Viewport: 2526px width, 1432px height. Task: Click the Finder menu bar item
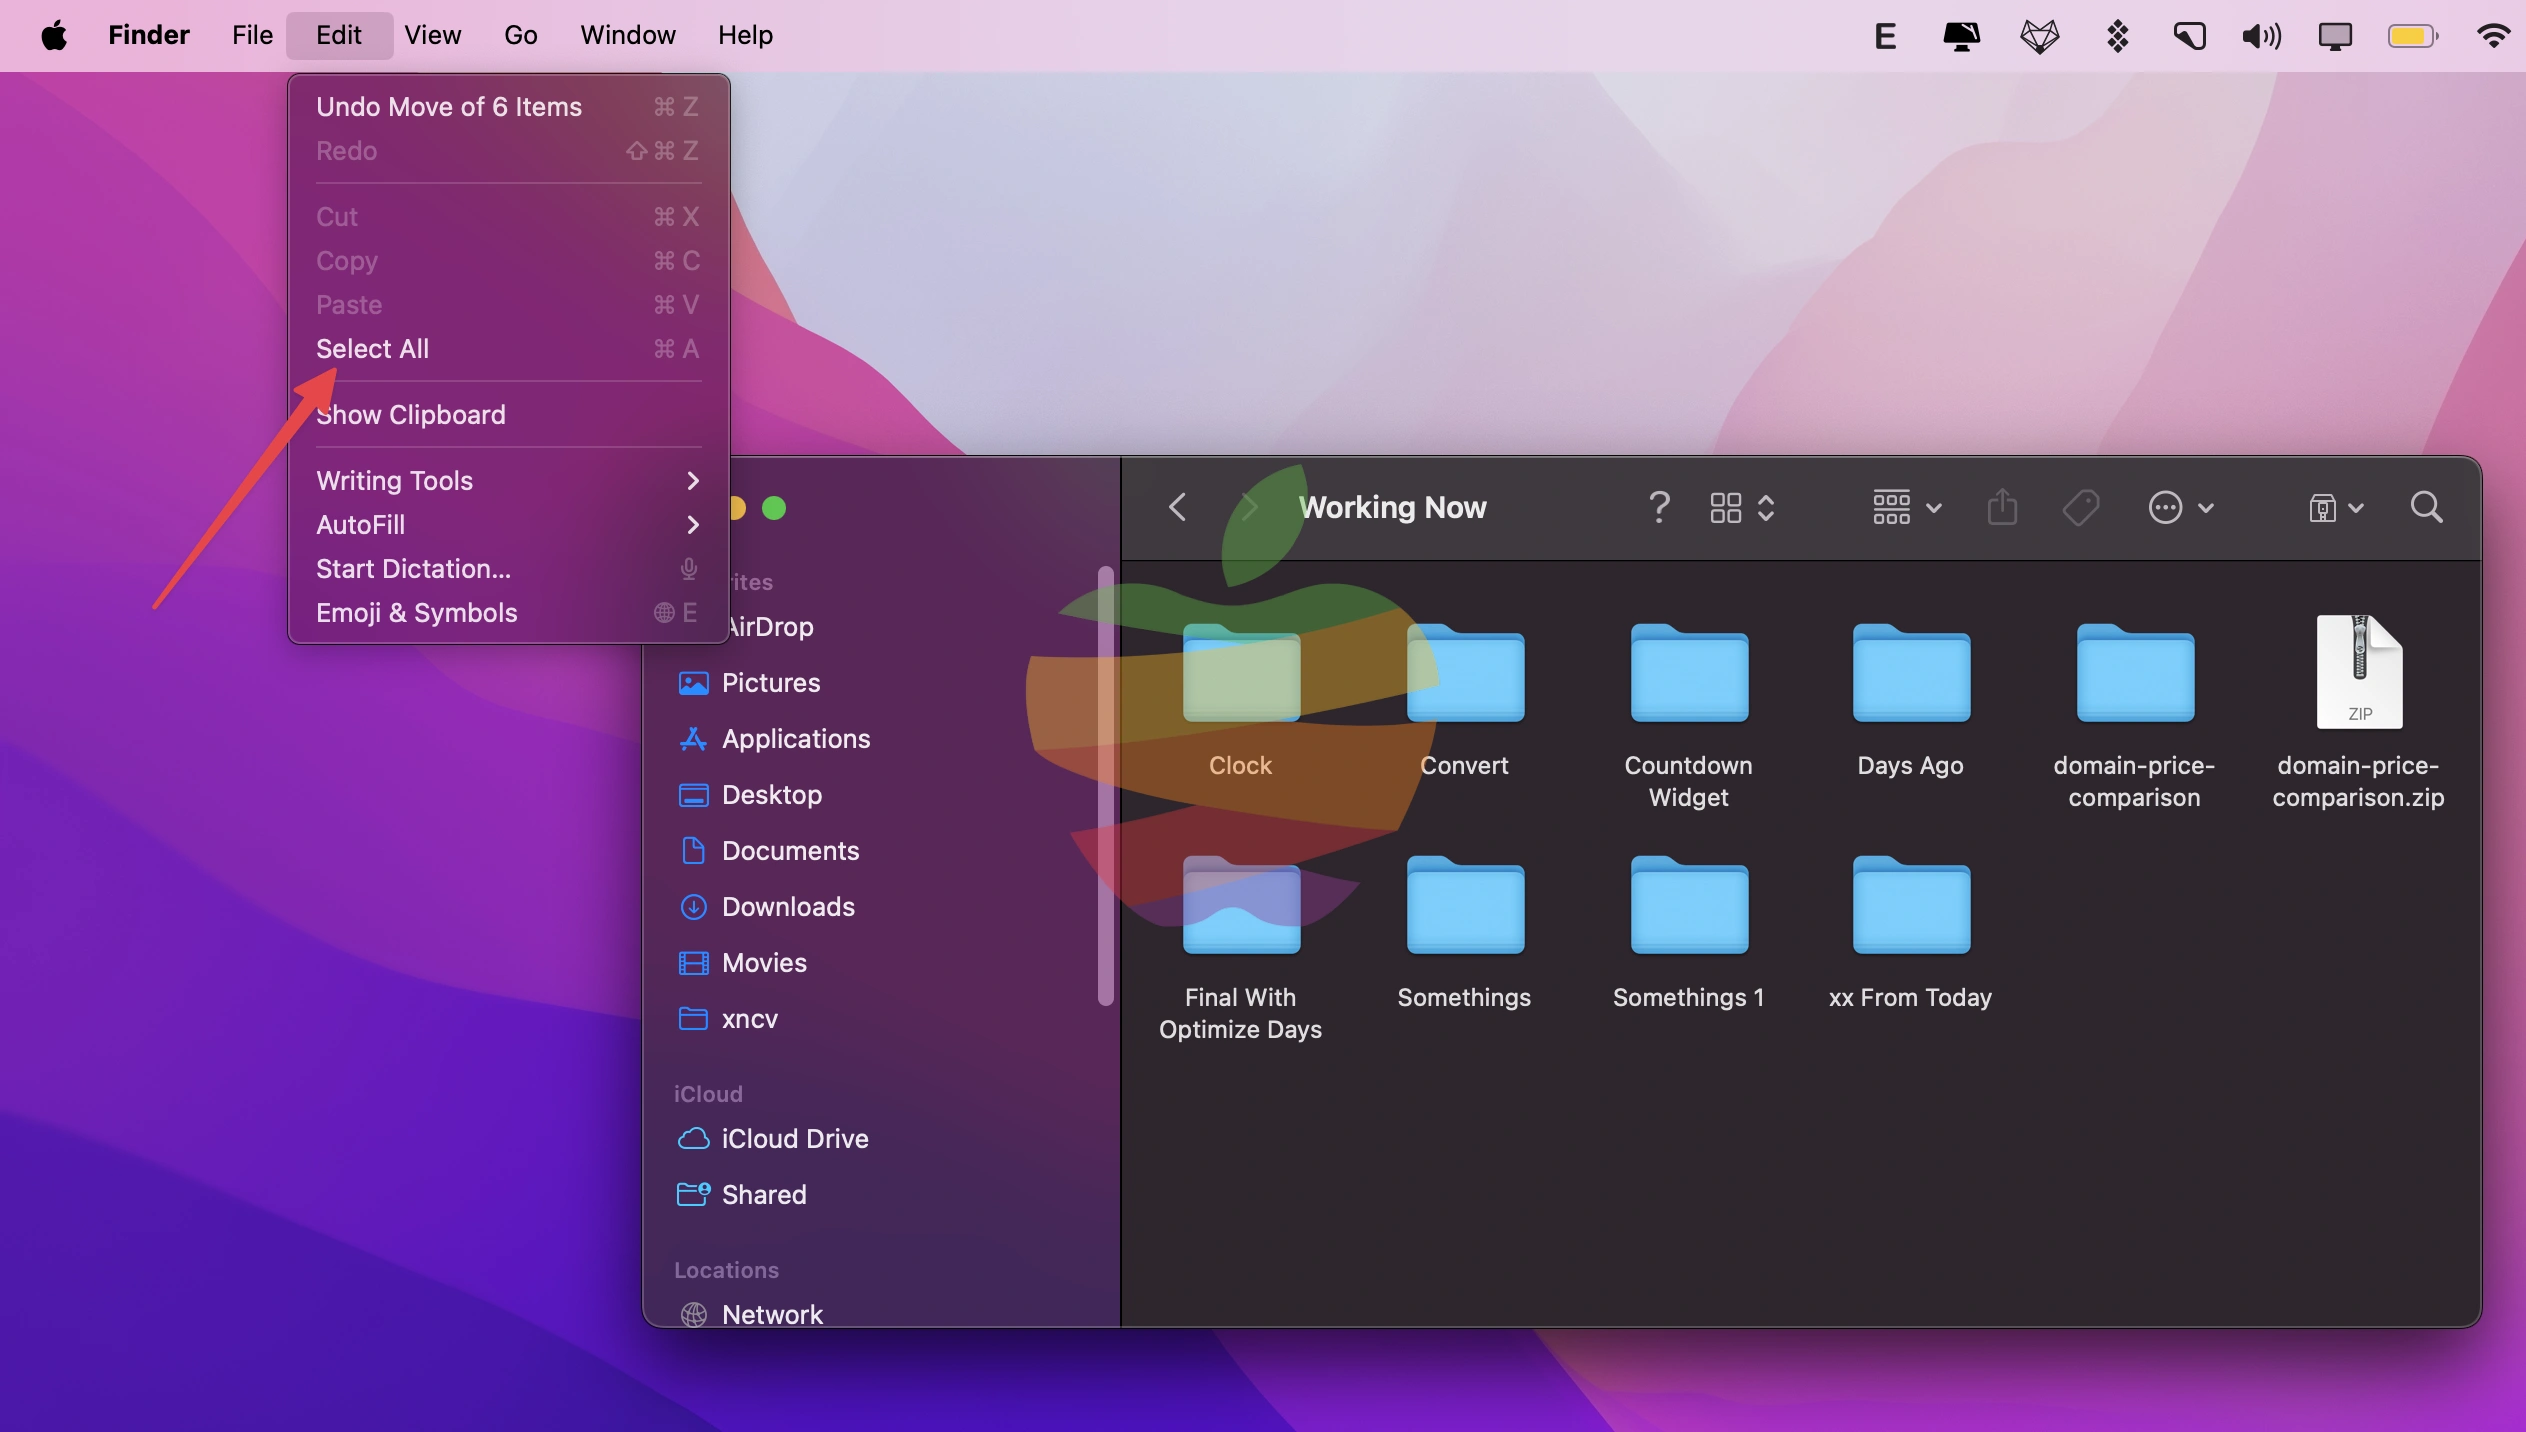coord(148,36)
